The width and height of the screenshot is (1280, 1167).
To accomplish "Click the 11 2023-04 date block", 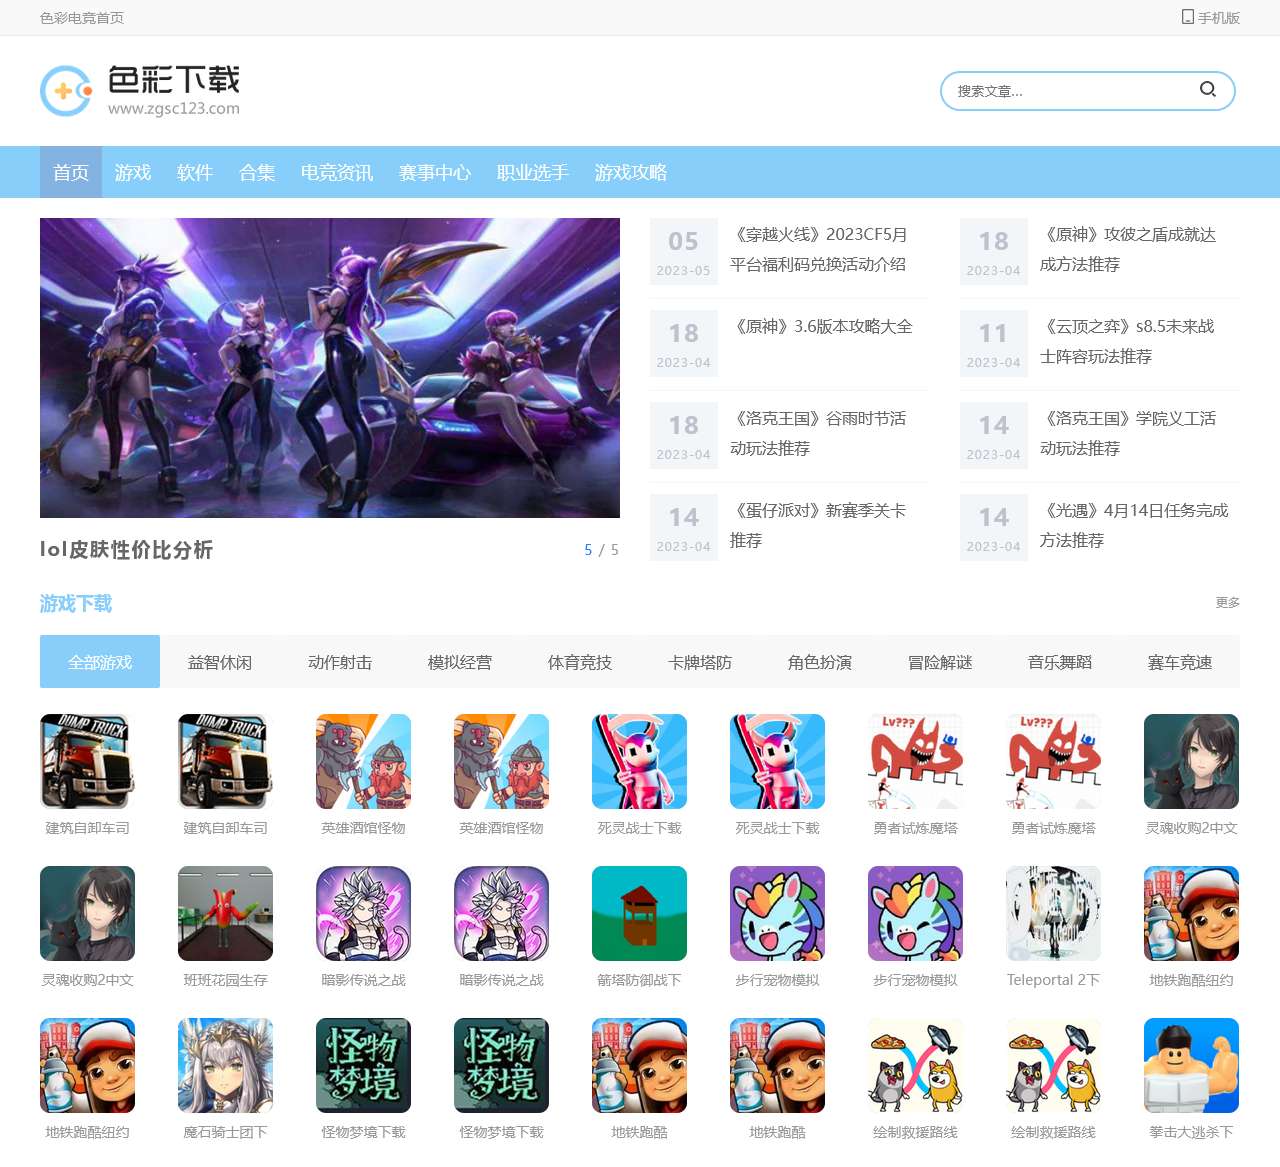I will (994, 343).
